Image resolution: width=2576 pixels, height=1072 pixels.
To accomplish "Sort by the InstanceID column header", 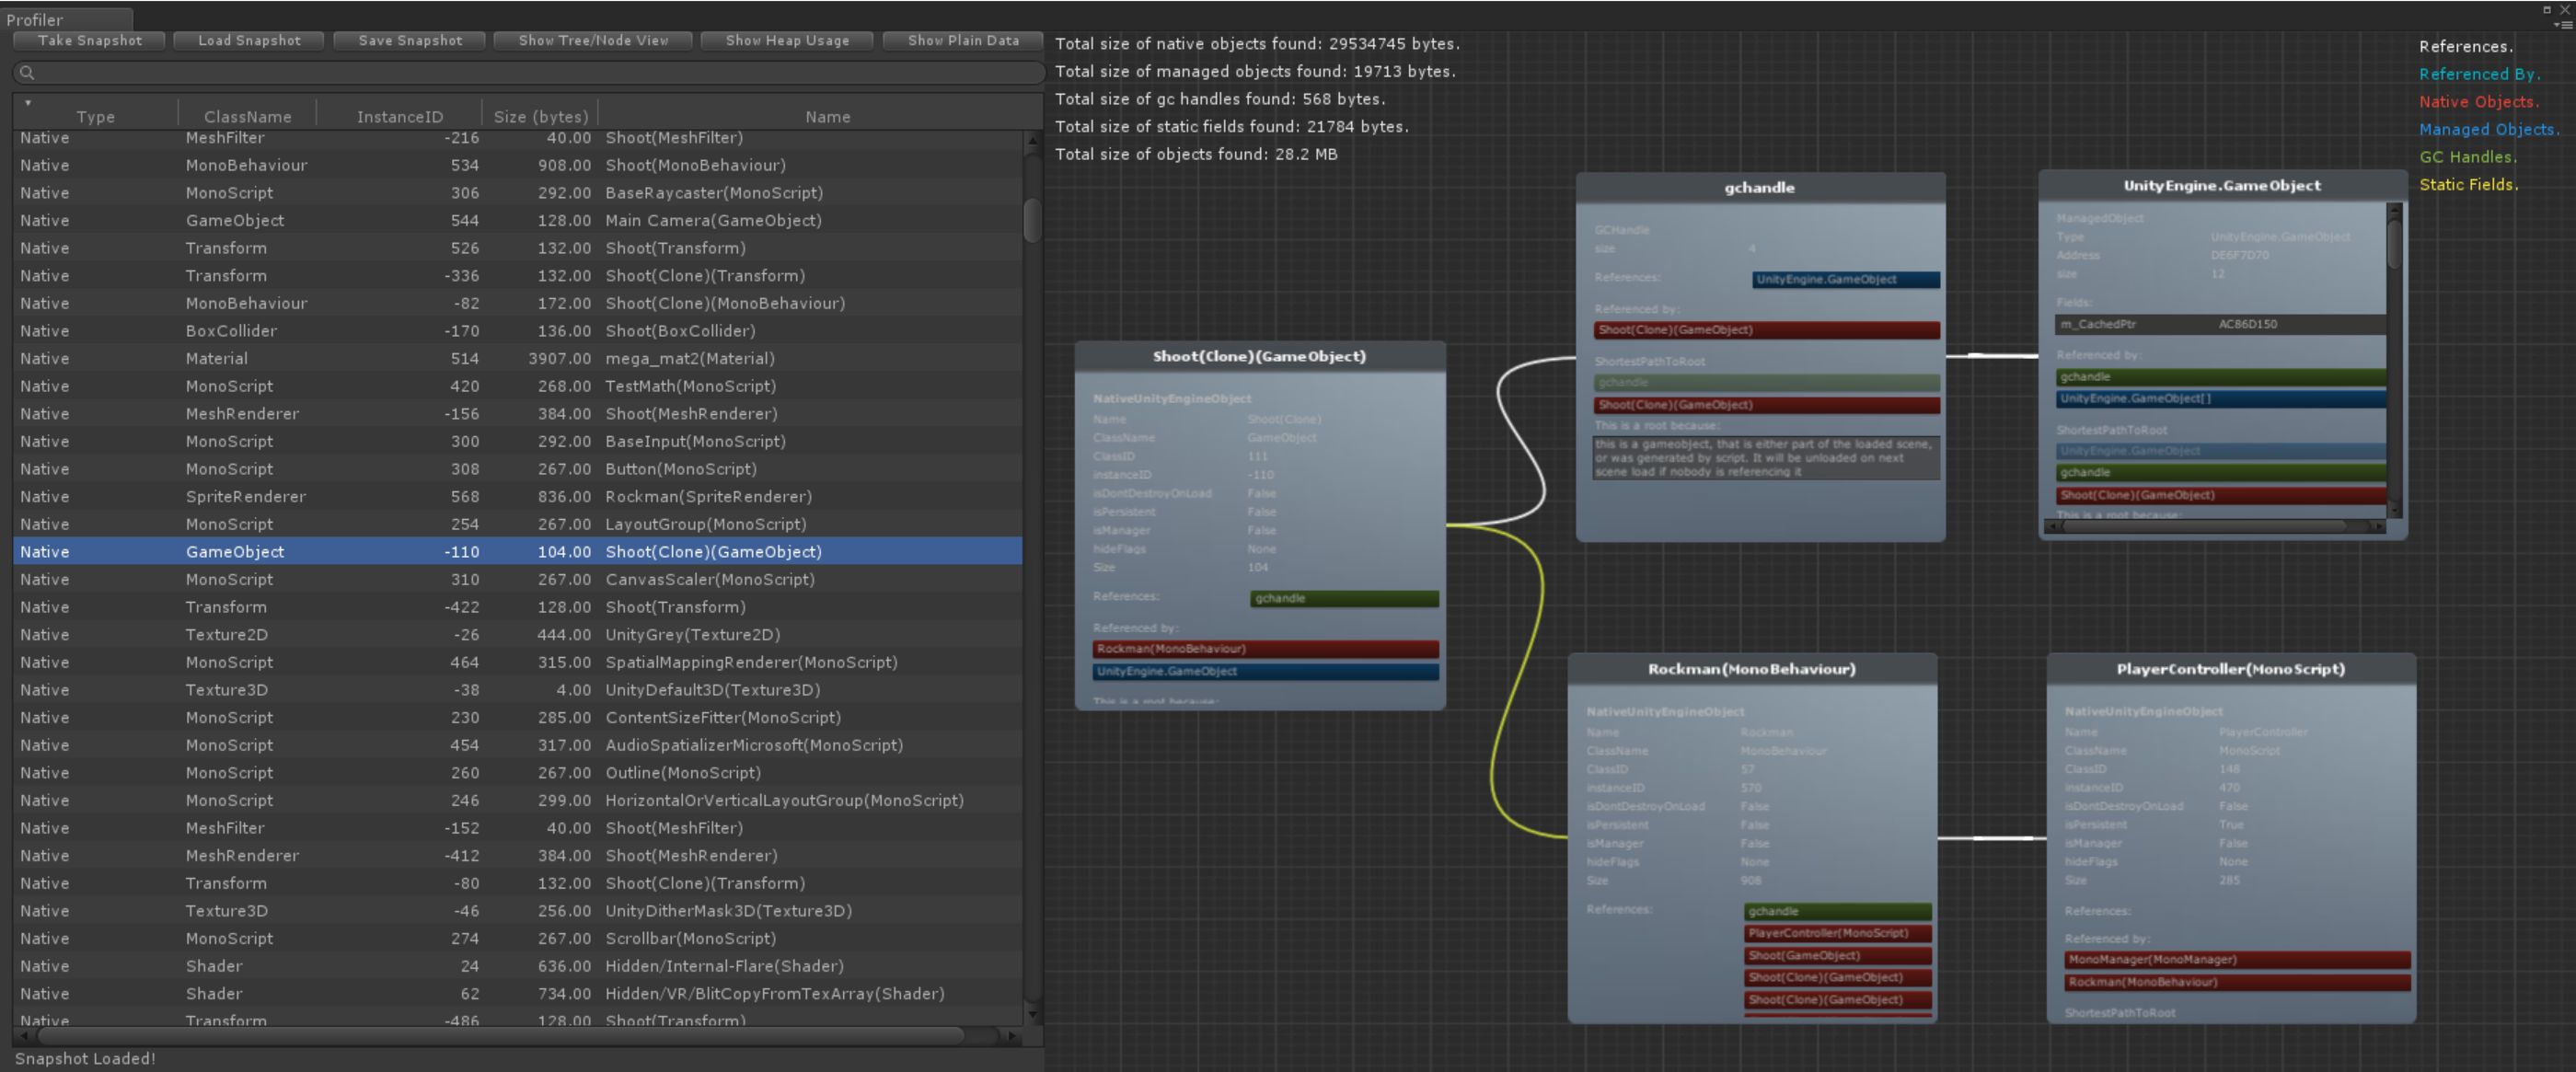I will tap(399, 117).
